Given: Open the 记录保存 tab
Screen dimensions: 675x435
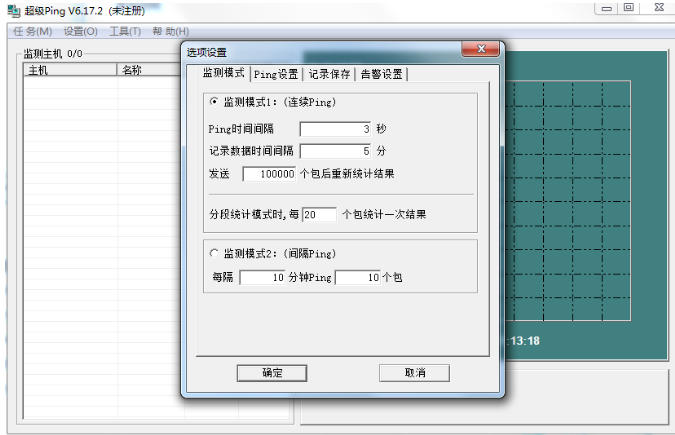Looking at the screenshot, I should [329, 74].
